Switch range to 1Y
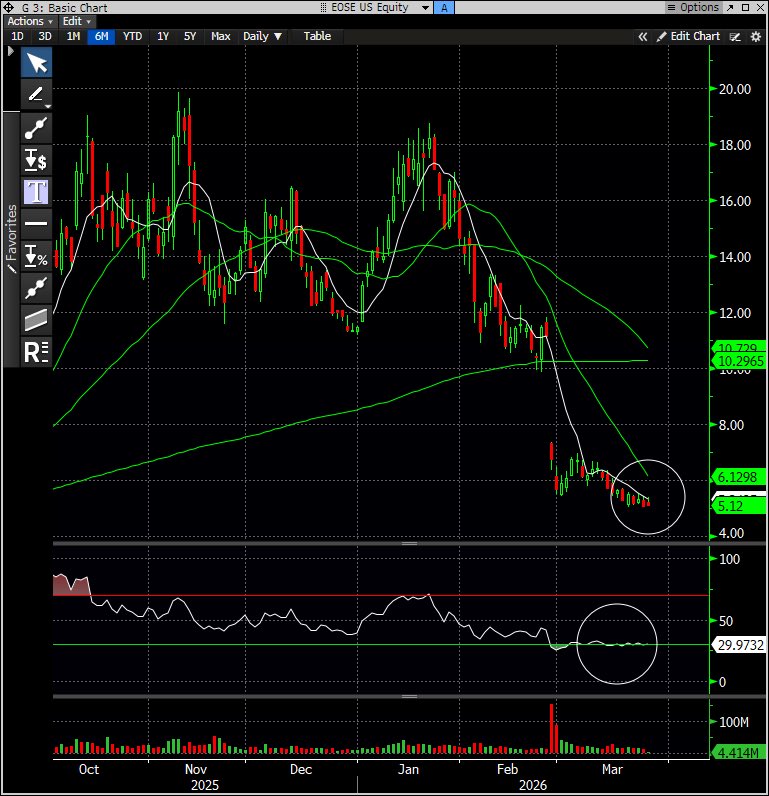769x796 pixels. (162, 36)
